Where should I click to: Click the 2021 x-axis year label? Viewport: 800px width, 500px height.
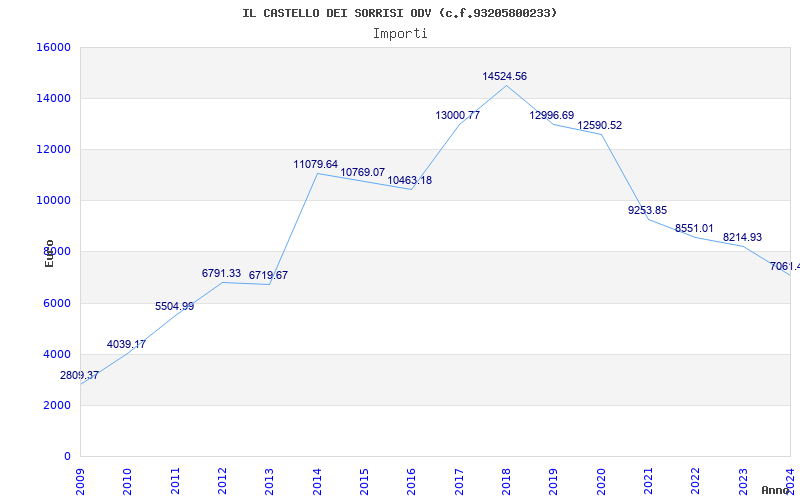(648, 481)
